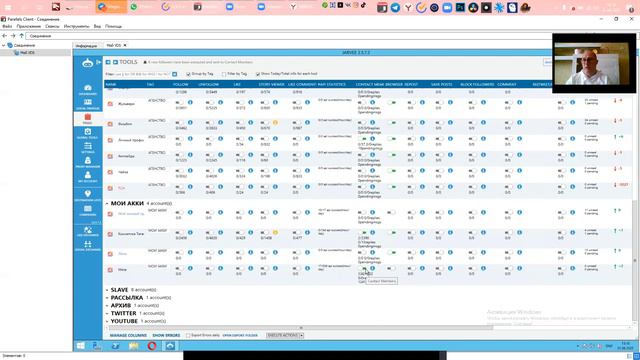Click the horizontal scrollbar of tools table
The width and height of the screenshot is (640, 360).
click(x=301, y=328)
